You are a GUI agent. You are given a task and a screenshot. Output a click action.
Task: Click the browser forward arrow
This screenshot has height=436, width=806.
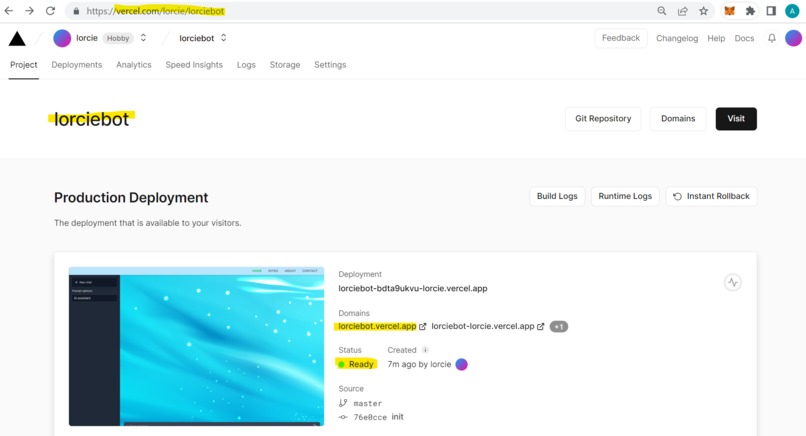tap(29, 11)
